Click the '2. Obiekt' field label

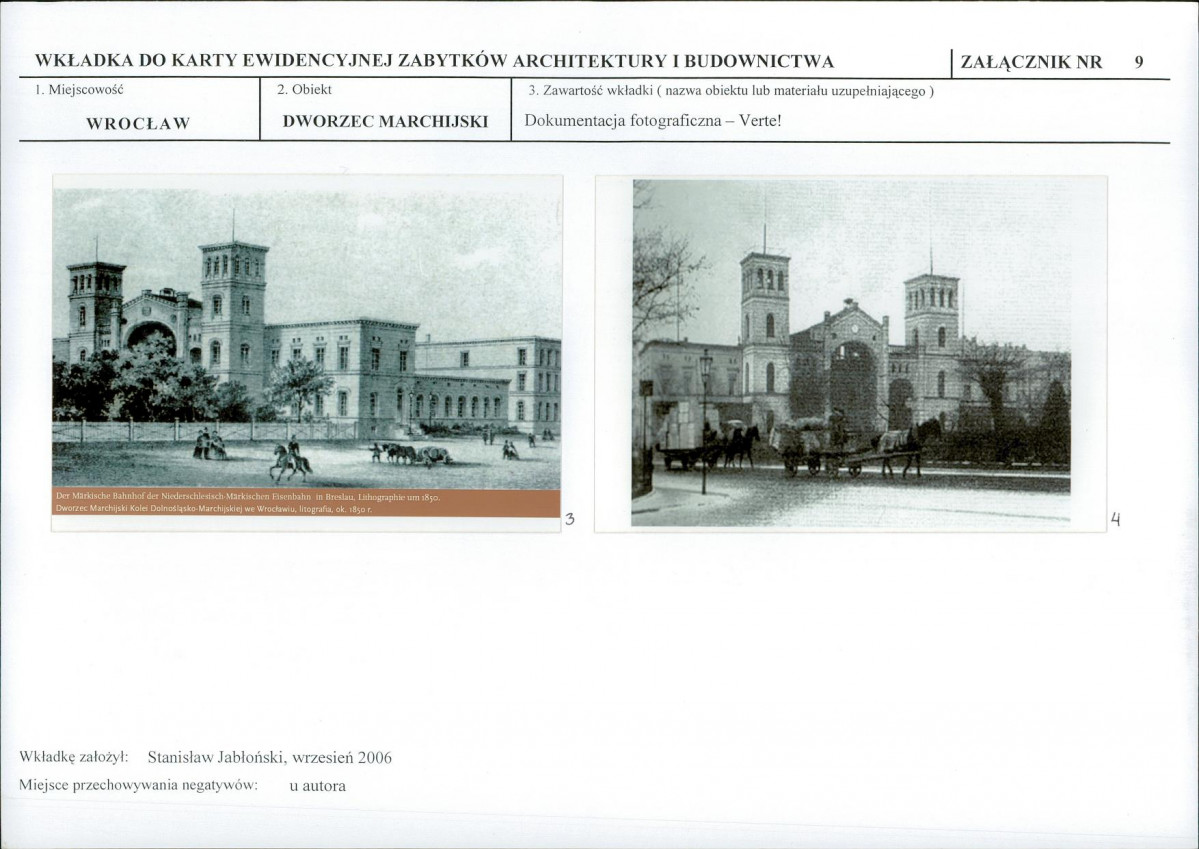click(304, 89)
